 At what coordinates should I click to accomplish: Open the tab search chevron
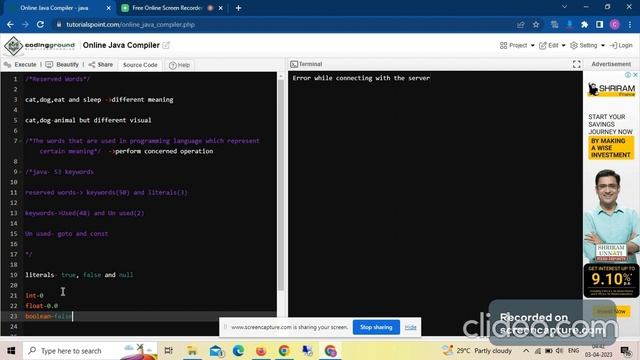pyautogui.click(x=564, y=7)
